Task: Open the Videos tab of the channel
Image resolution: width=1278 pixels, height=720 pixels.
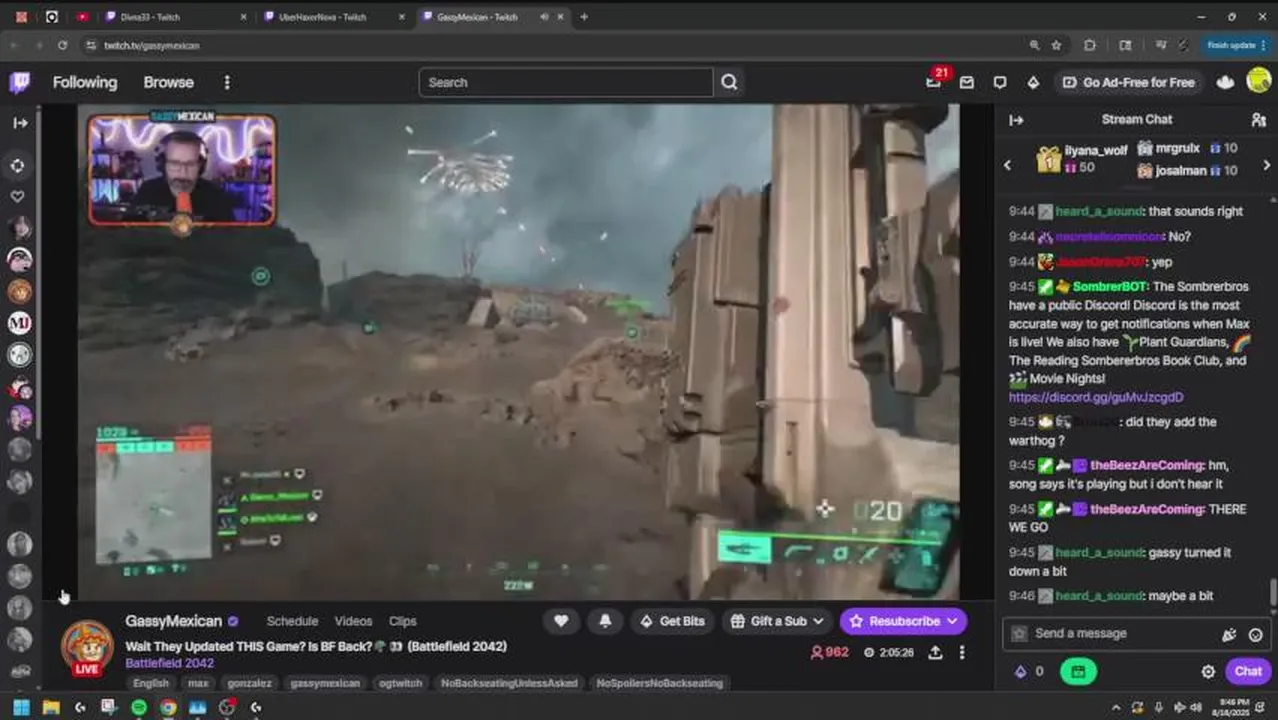Action: (353, 621)
